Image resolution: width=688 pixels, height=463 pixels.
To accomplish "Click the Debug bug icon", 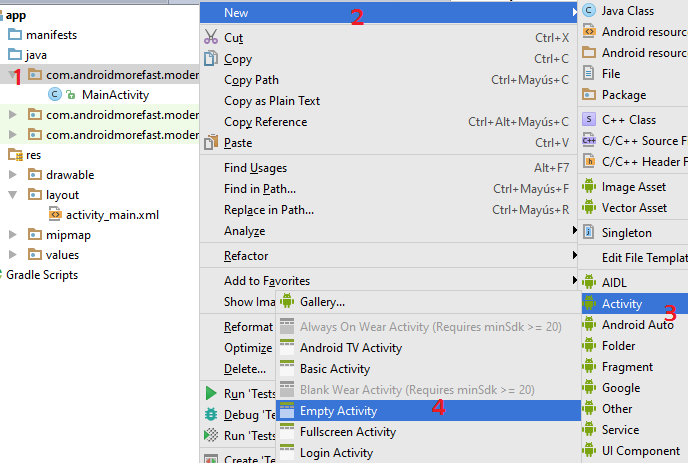I will pyautogui.click(x=211, y=414).
